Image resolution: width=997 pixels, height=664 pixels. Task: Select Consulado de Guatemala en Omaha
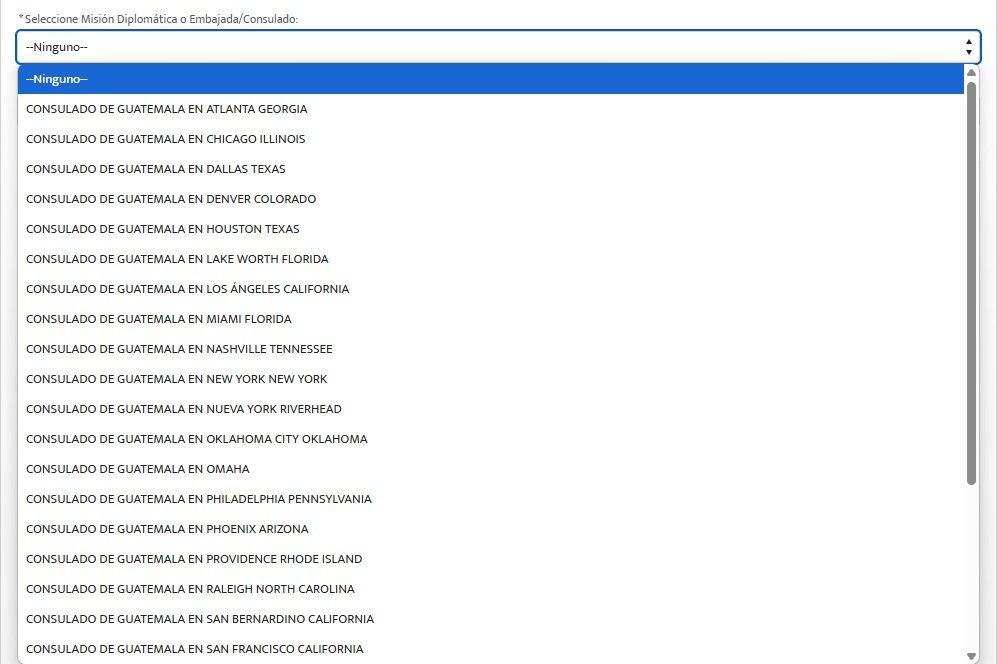point(491,469)
